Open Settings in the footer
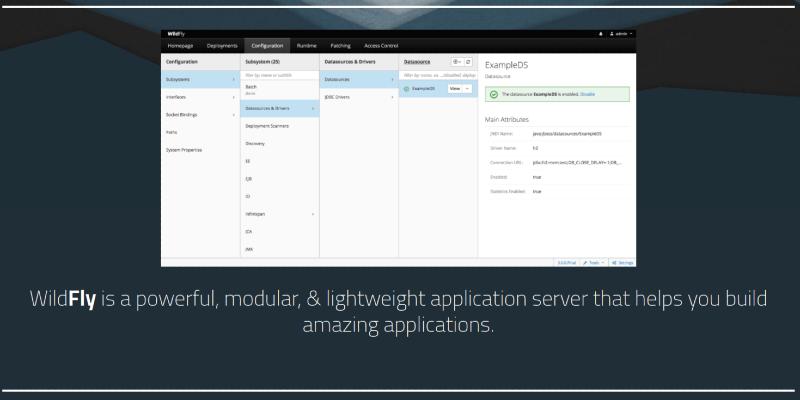Screen dimensions: 800x400 pos(622,262)
